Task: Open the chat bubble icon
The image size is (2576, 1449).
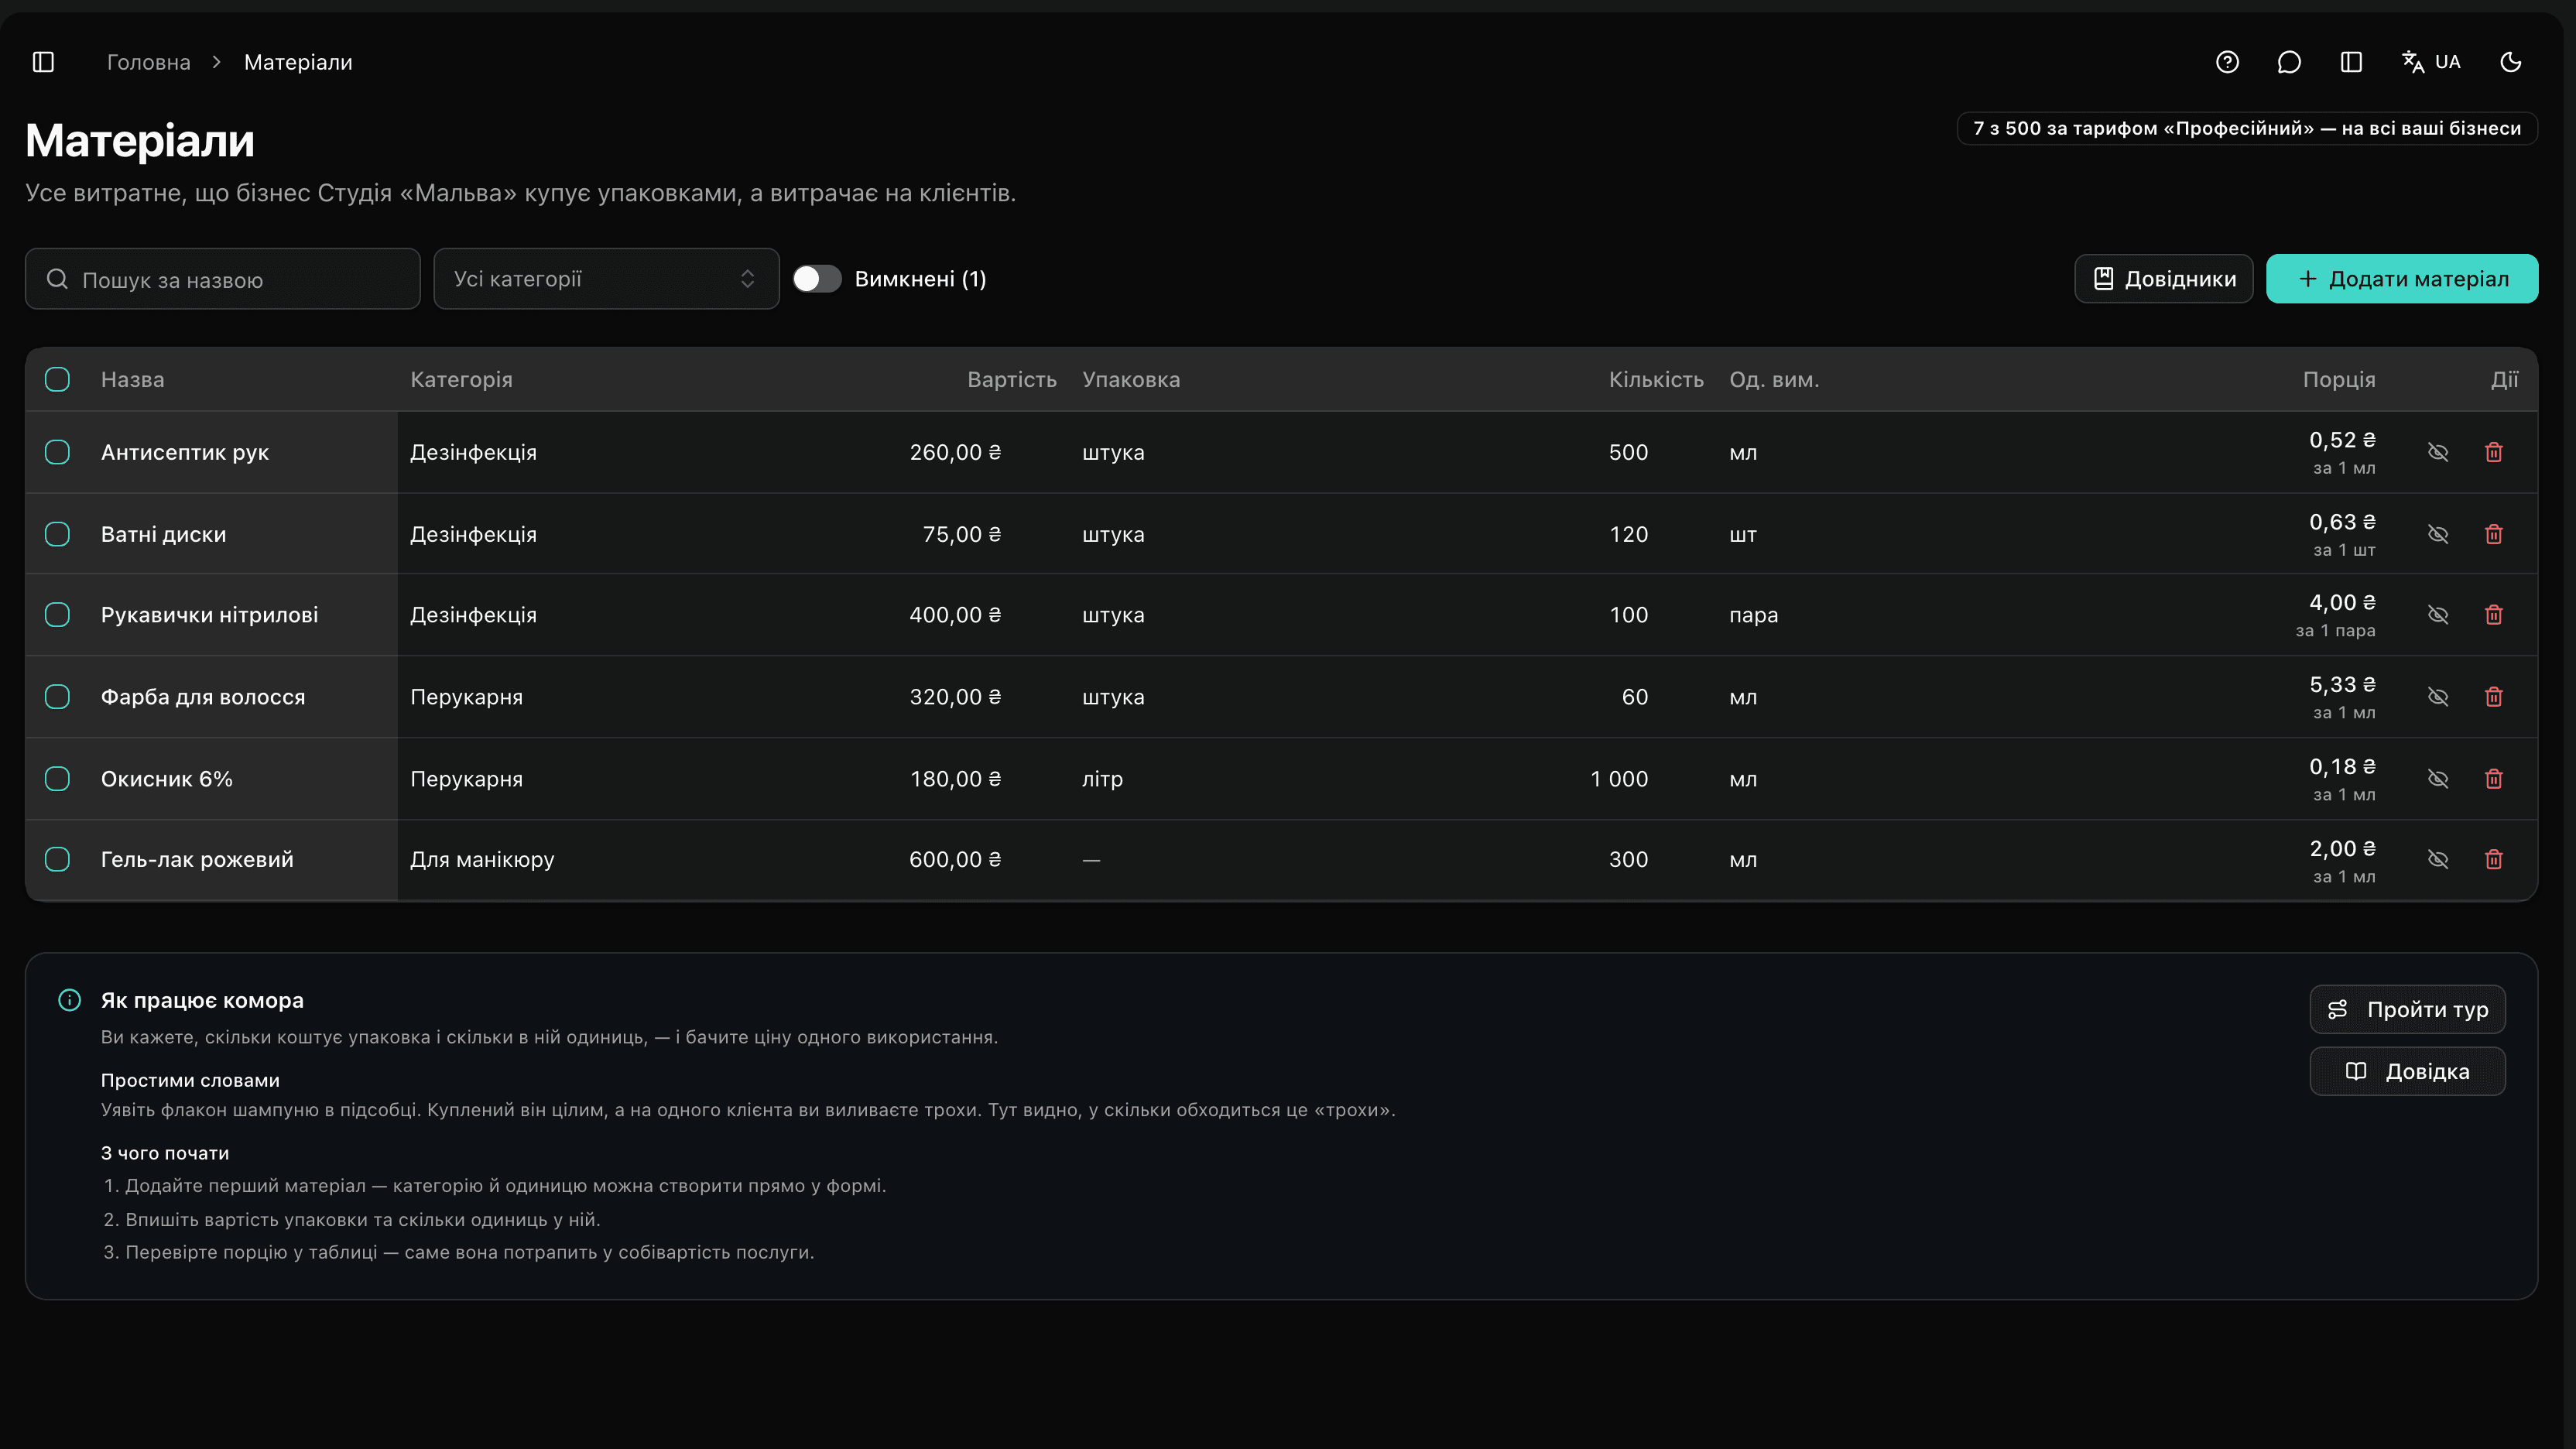Action: click(x=2289, y=62)
